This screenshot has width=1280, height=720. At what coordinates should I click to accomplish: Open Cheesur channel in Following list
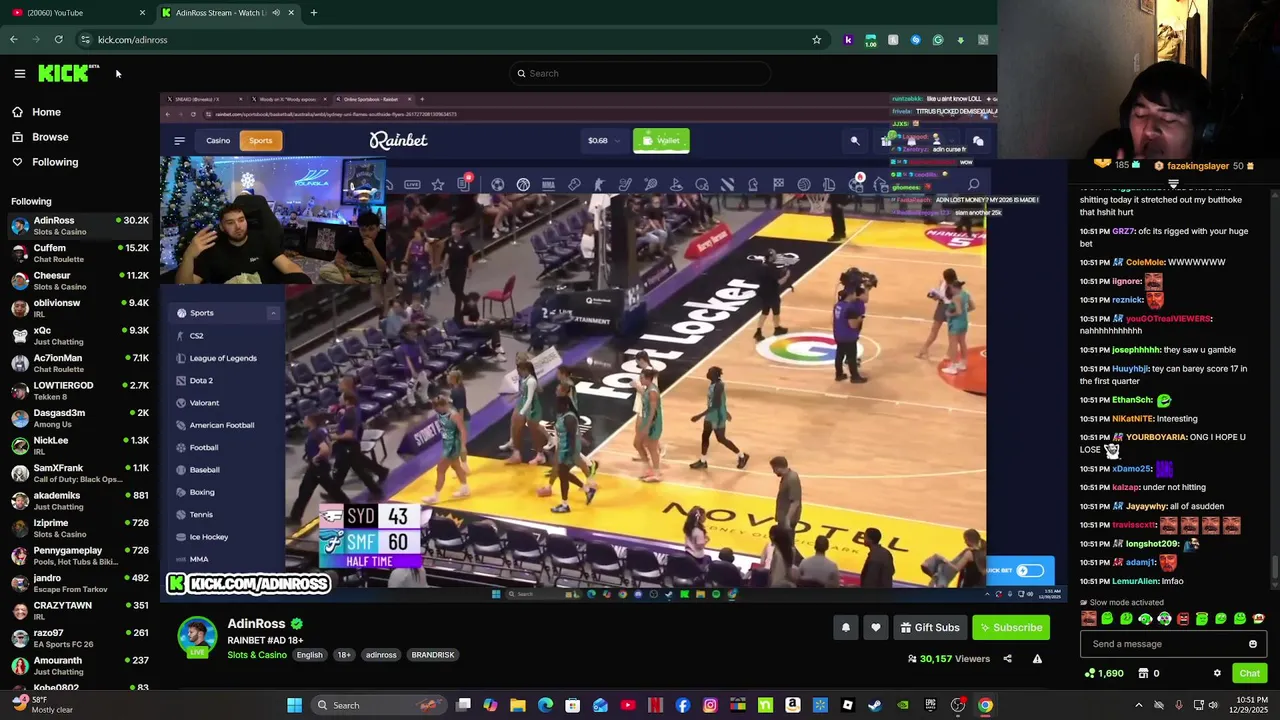point(80,281)
